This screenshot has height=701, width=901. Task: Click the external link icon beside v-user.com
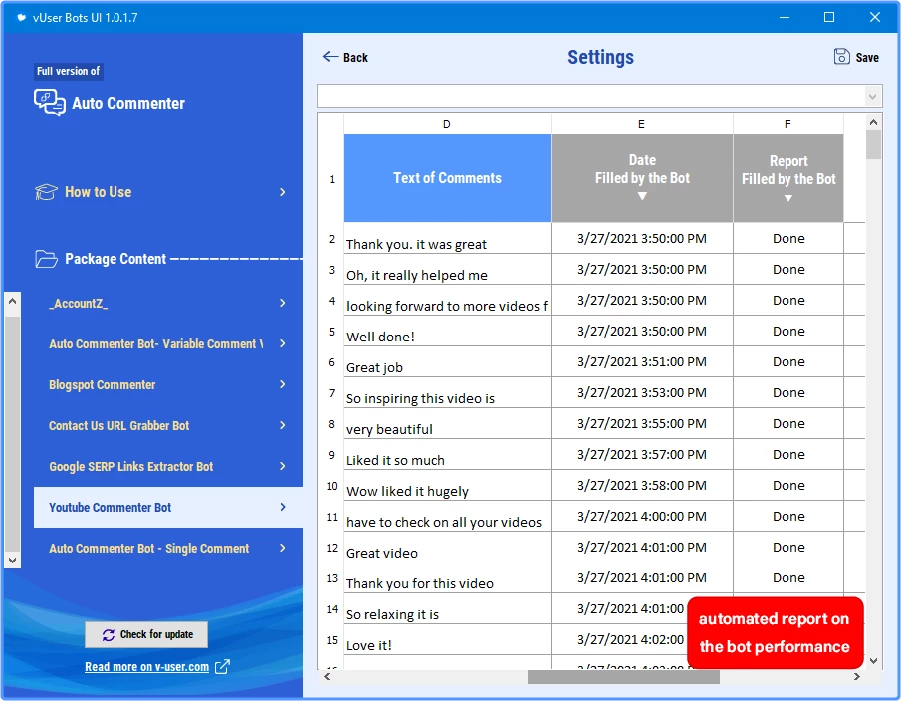(222, 667)
